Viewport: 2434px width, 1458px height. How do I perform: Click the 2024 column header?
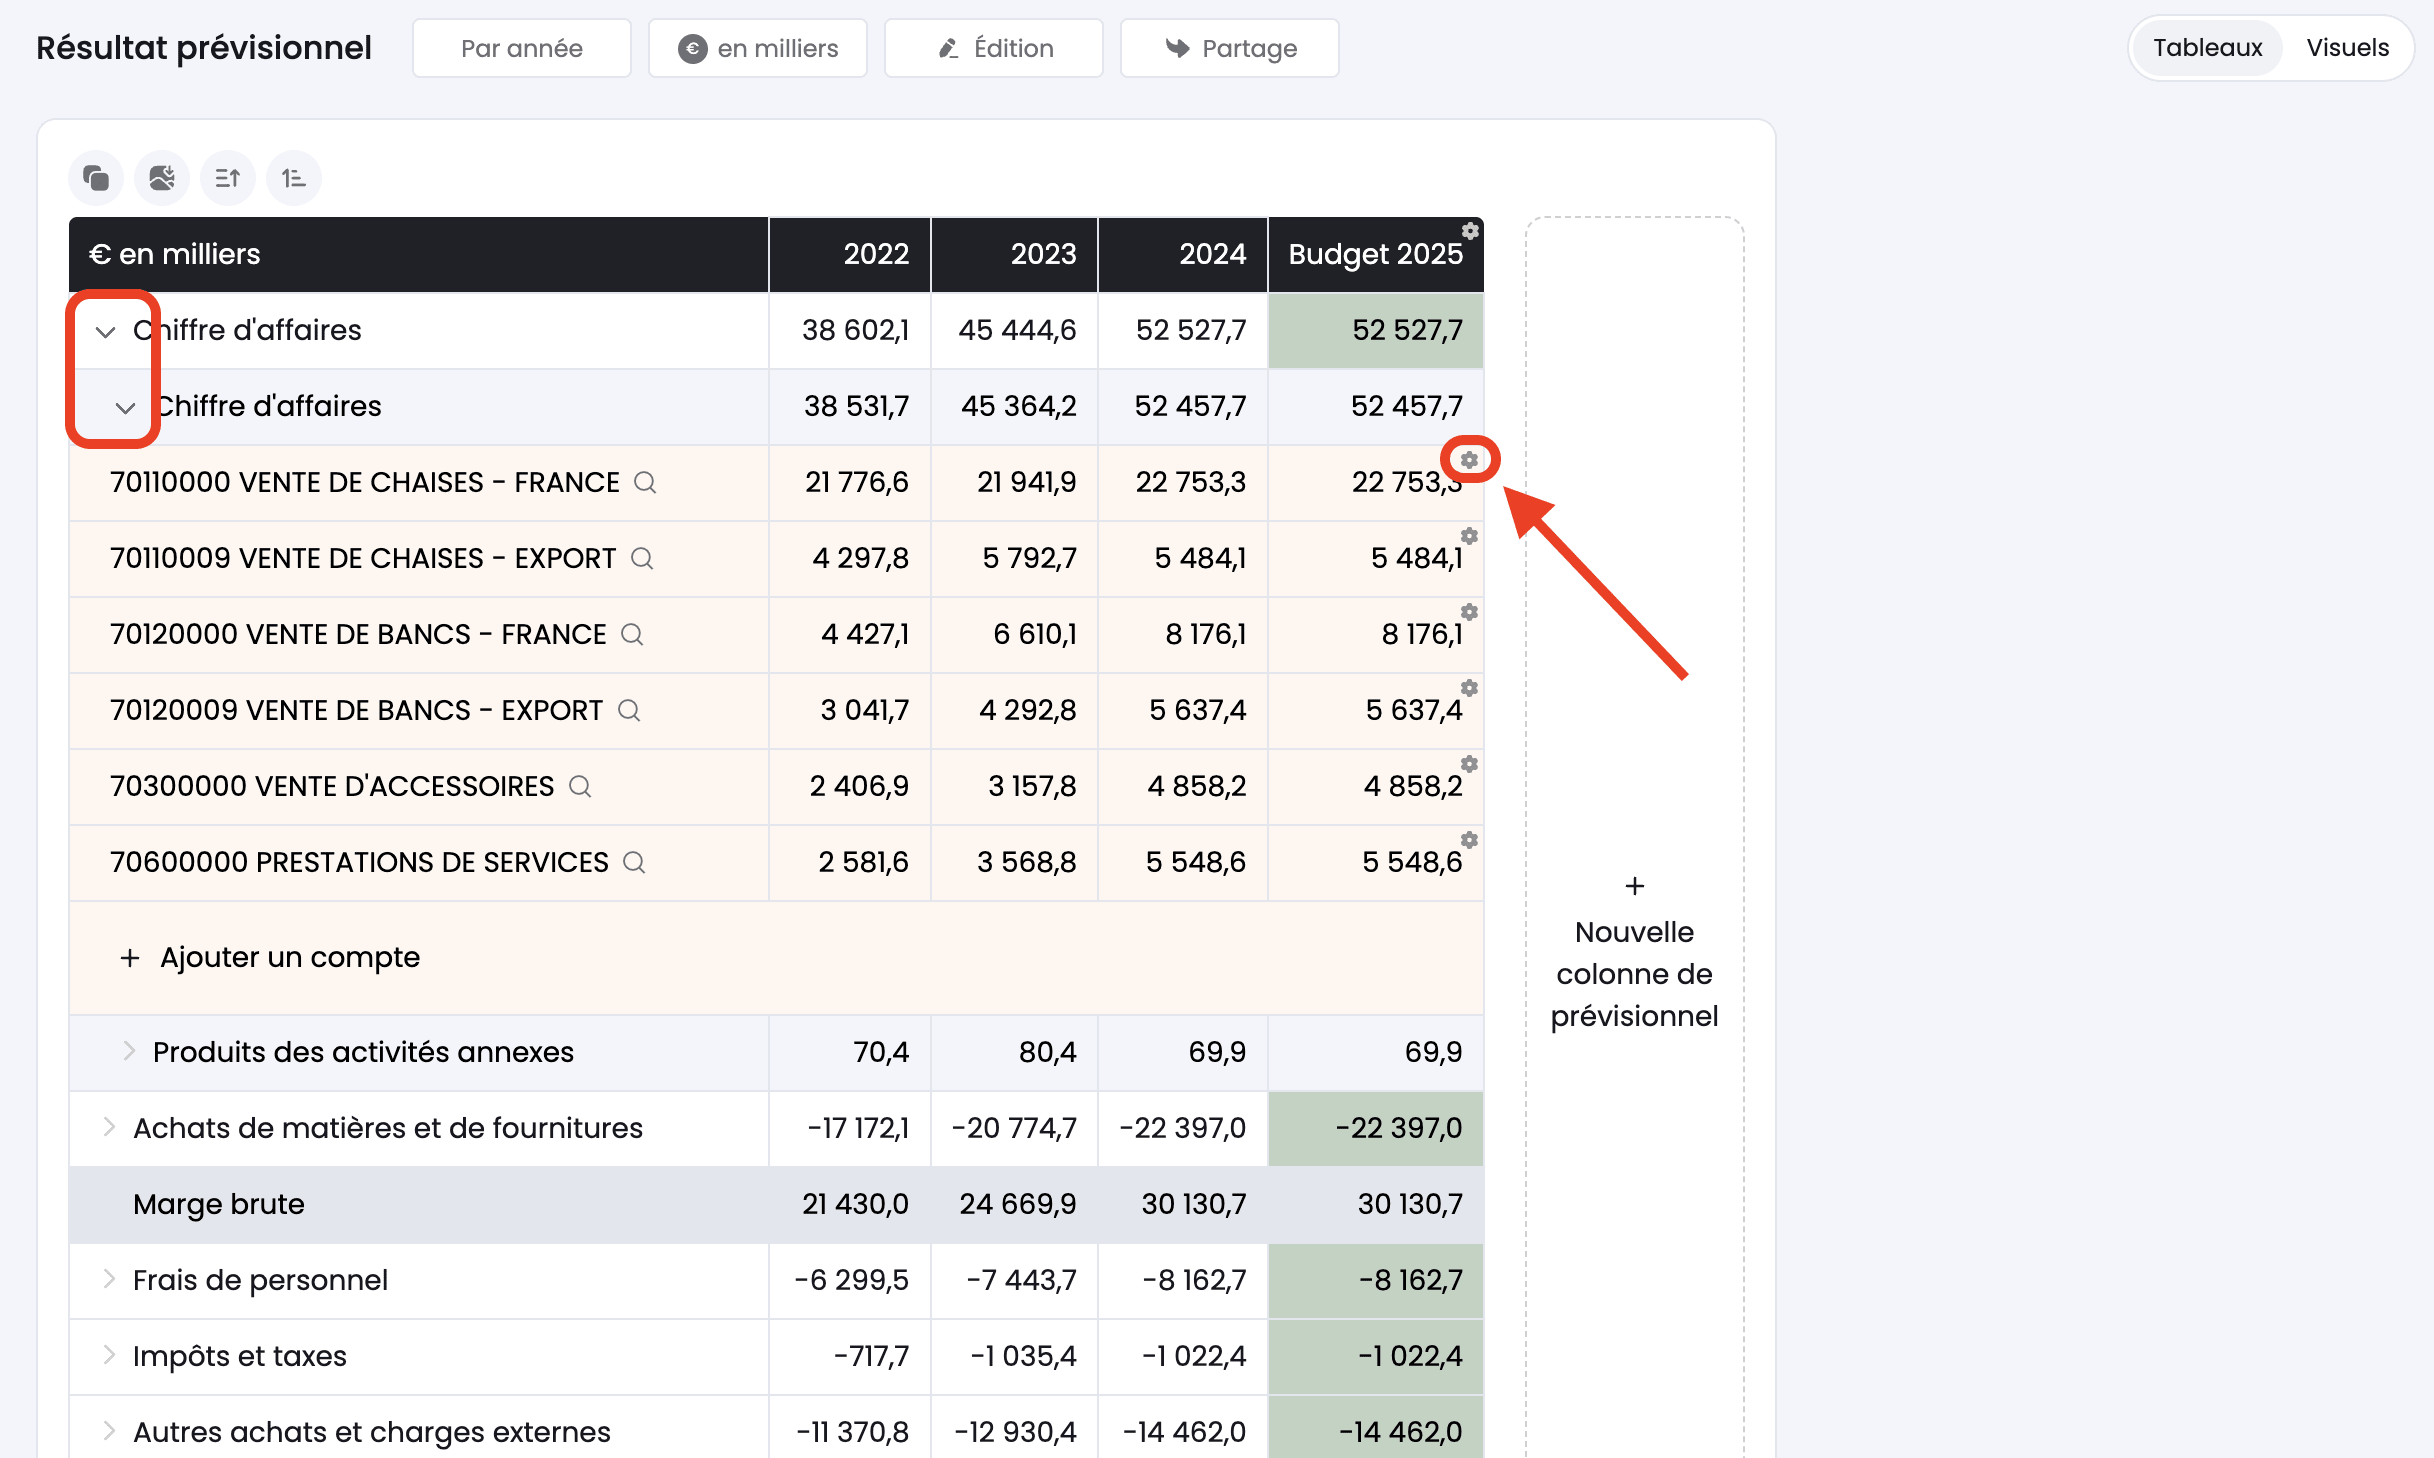[1183, 254]
